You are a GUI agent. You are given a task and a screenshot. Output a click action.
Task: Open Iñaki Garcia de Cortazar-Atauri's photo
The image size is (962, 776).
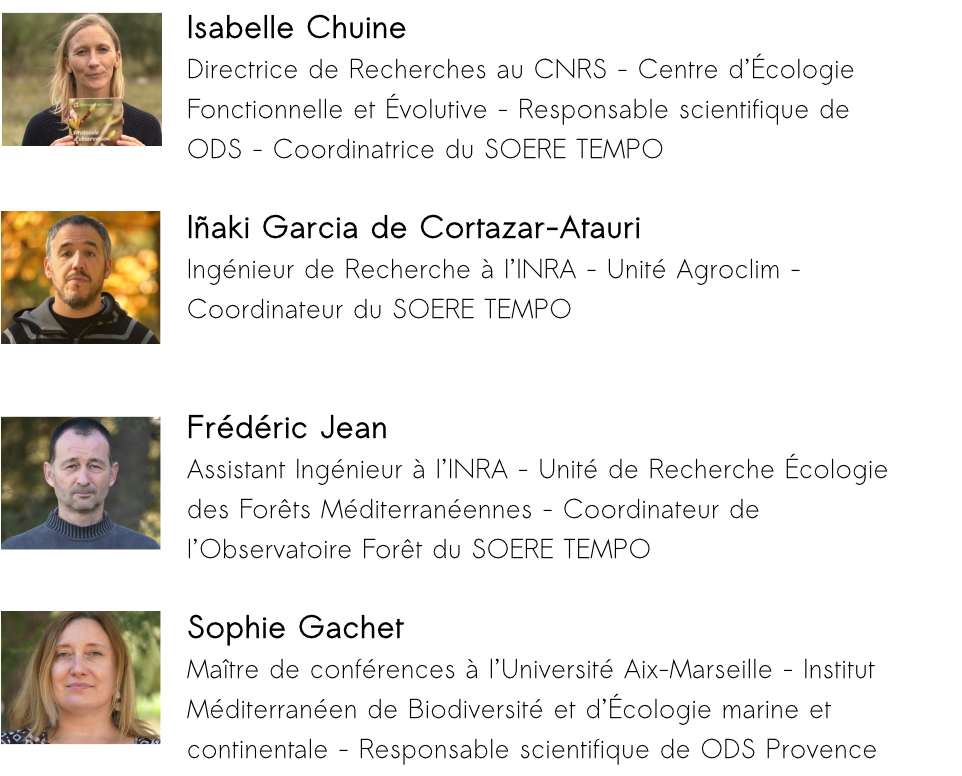coord(81,278)
